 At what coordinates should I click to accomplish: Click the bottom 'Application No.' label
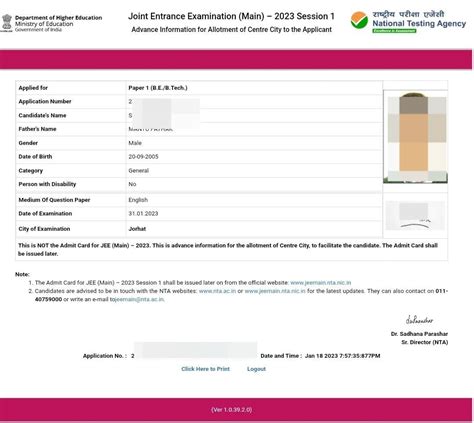pos(105,356)
